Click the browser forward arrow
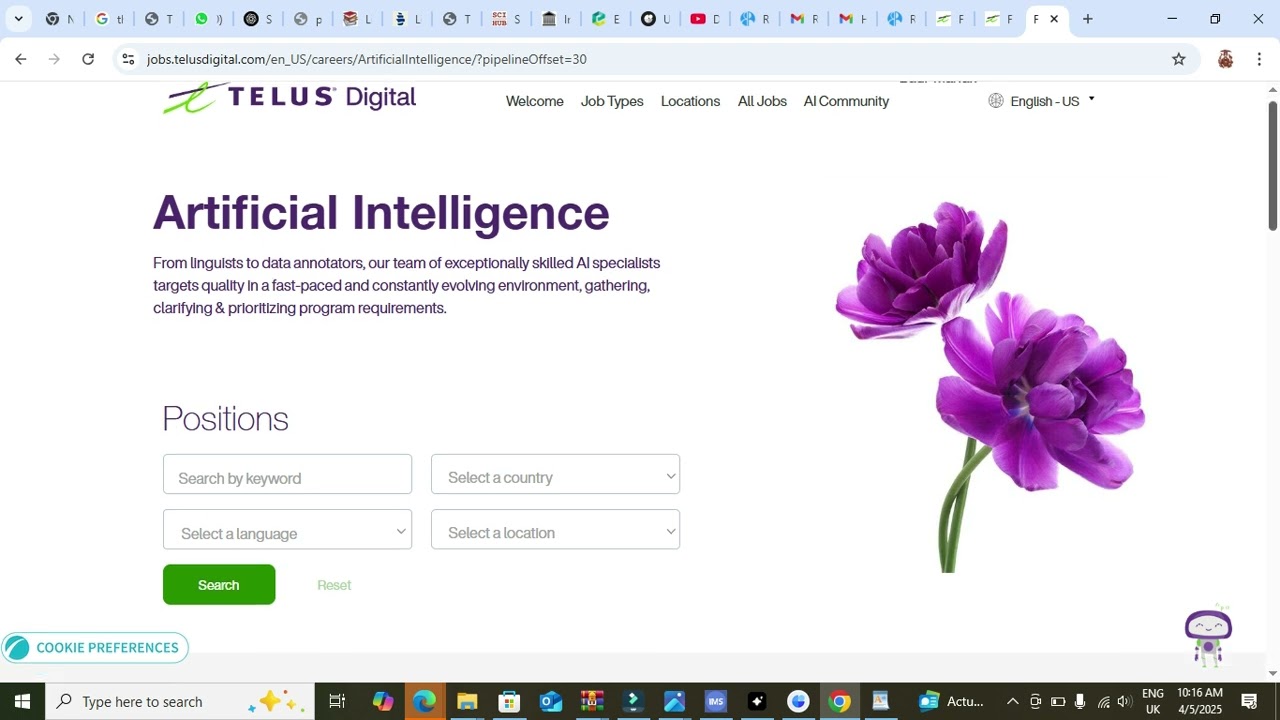Image resolution: width=1280 pixels, height=720 pixels. click(x=54, y=59)
